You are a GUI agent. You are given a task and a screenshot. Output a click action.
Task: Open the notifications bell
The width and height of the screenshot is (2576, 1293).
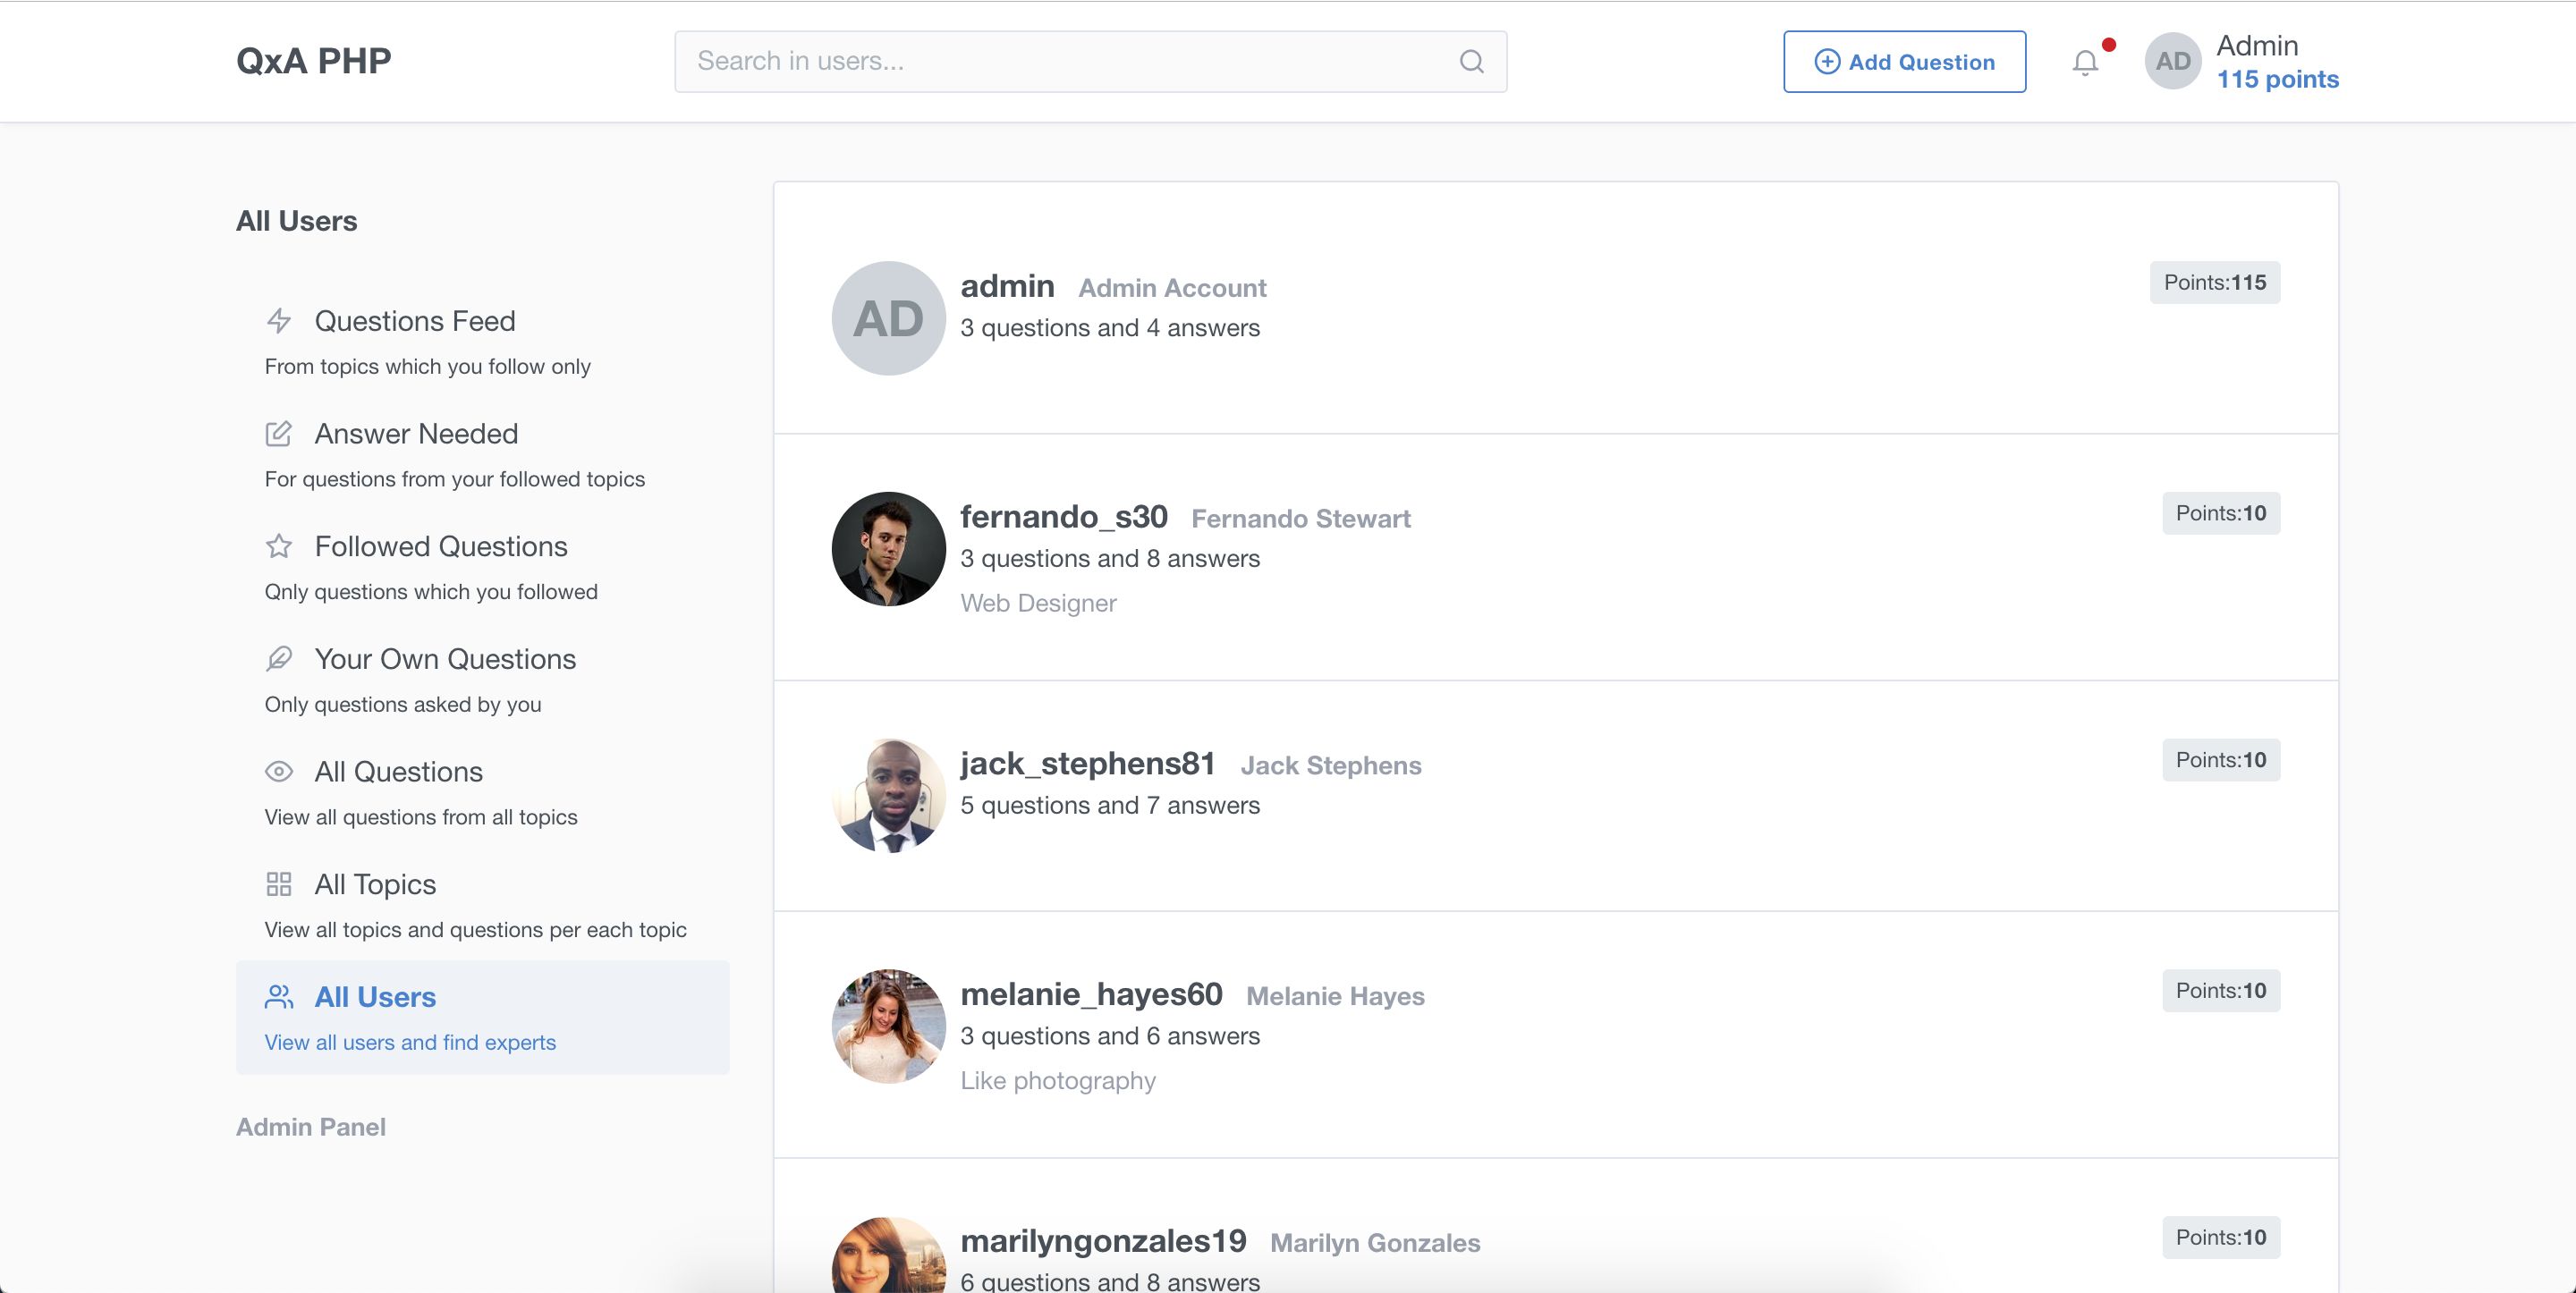click(x=2085, y=63)
